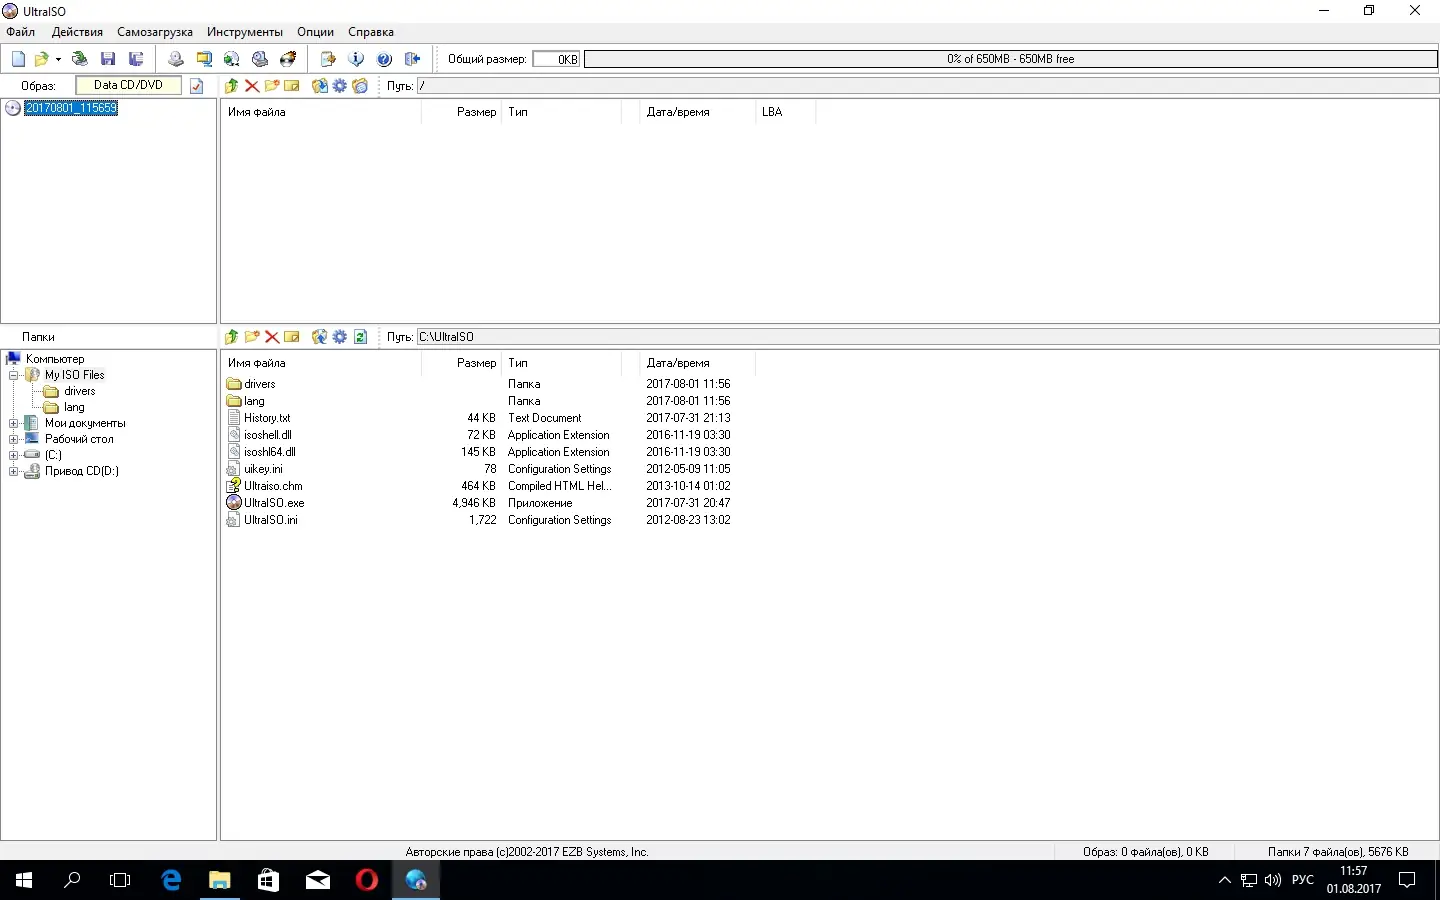Click the Data CD/DVD image type button
Viewport: 1440px width, 900px height.
(x=129, y=86)
